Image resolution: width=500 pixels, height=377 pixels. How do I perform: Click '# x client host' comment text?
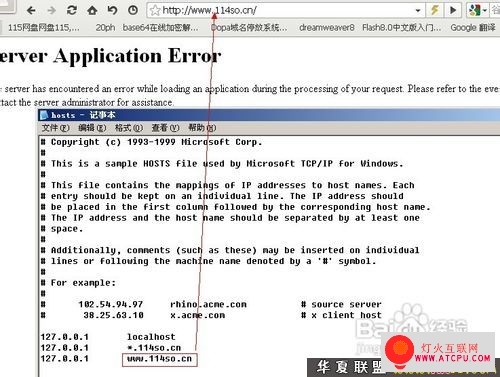(x=341, y=315)
